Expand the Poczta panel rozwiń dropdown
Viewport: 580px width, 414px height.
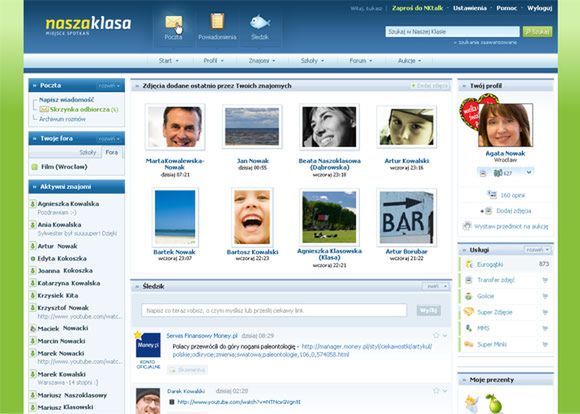(x=109, y=85)
